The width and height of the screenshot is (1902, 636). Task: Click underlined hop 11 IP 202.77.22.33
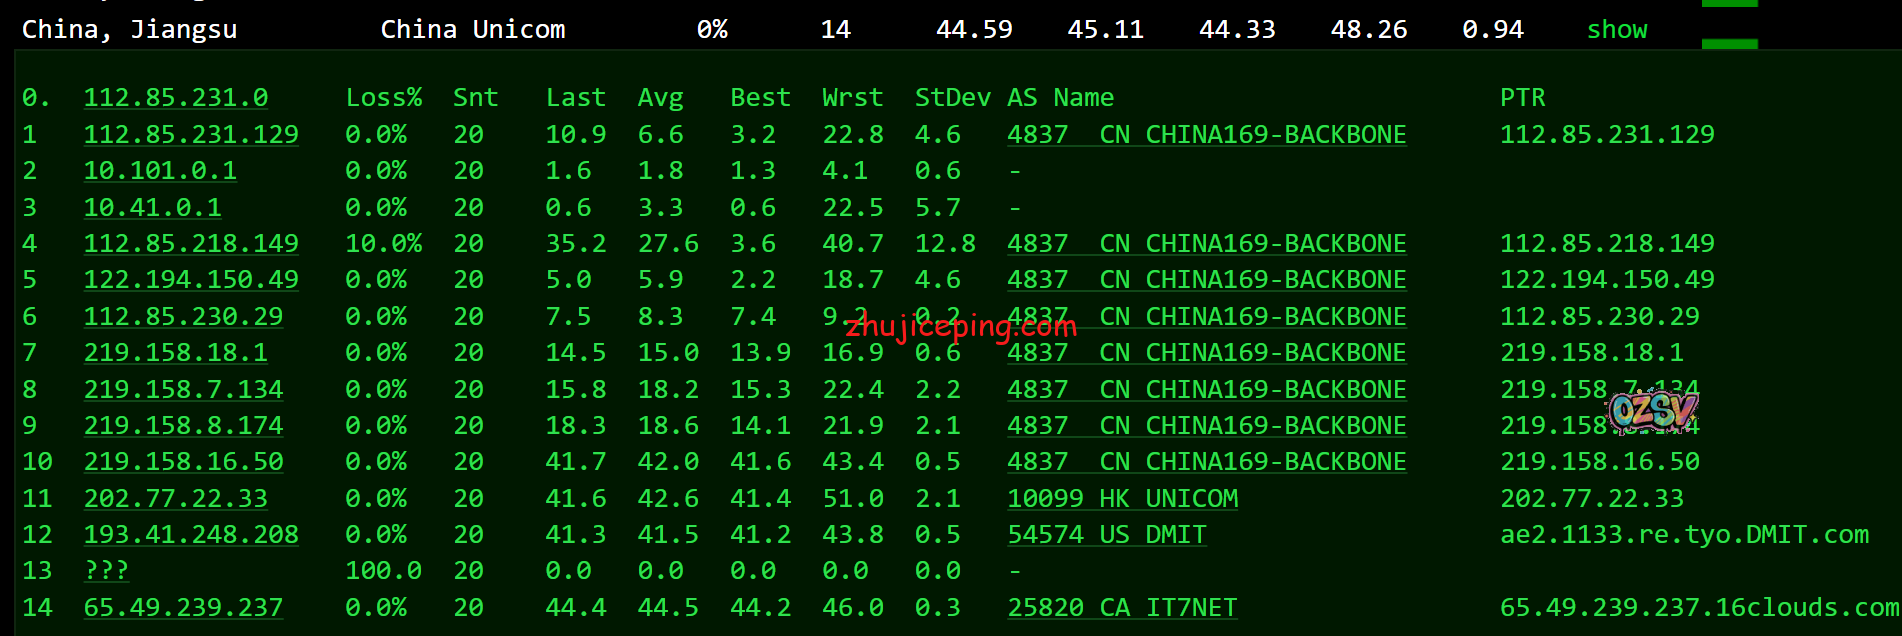coord(175,499)
